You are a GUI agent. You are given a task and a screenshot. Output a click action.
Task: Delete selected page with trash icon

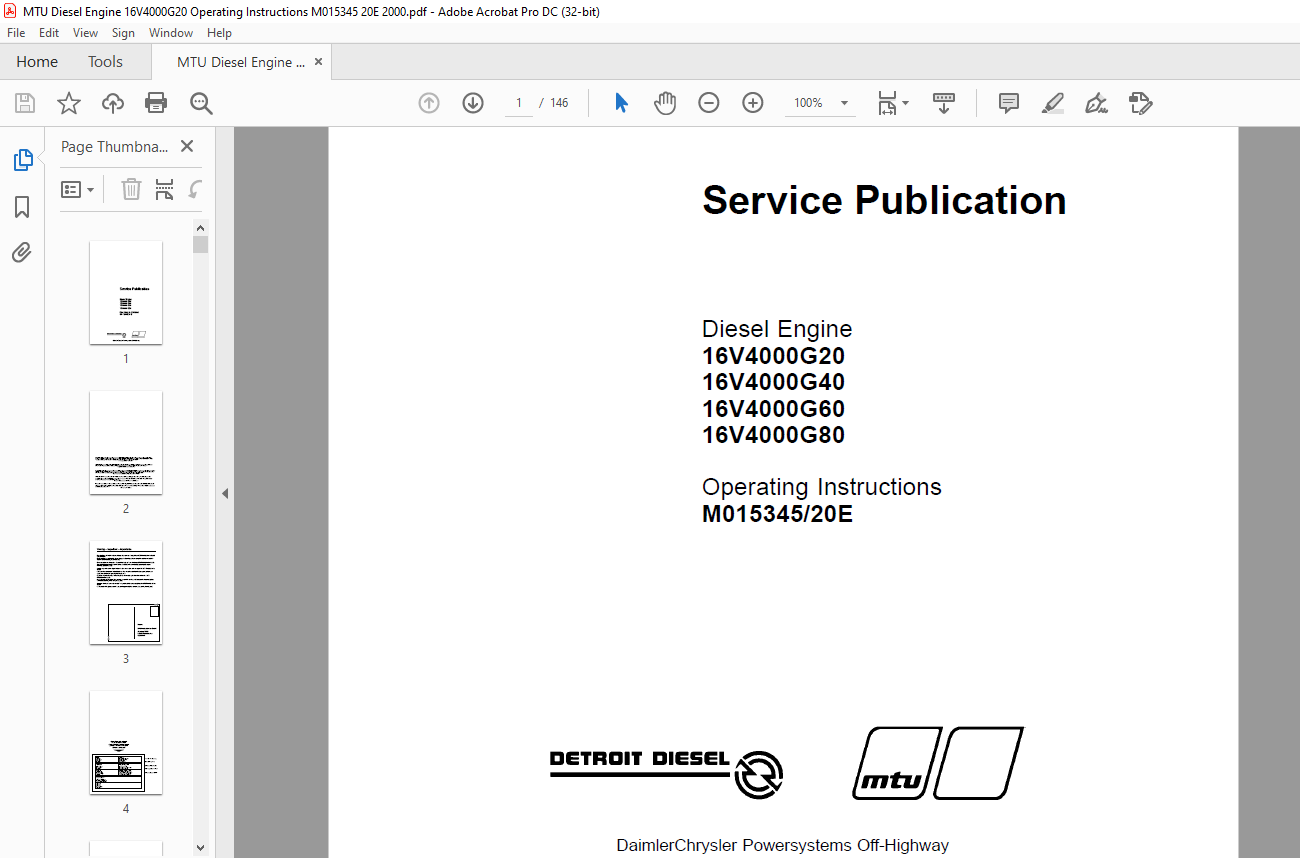pos(131,189)
